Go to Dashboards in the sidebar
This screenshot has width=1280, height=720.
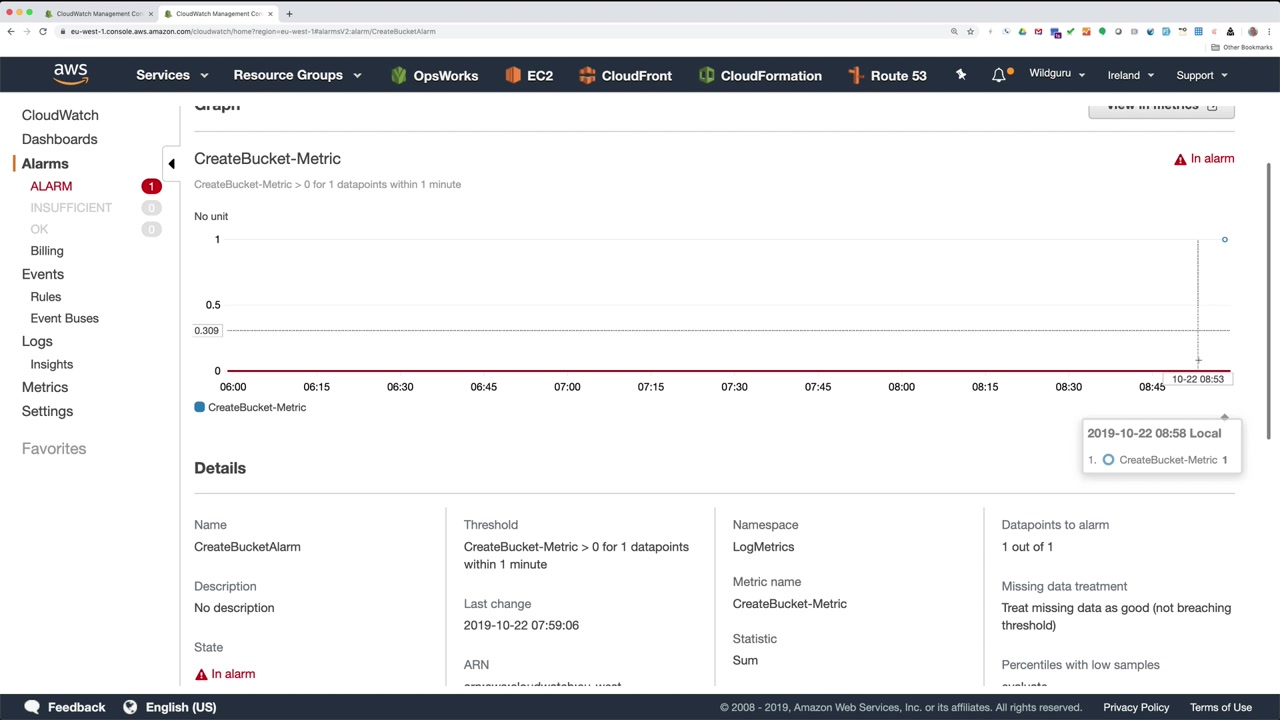click(60, 139)
